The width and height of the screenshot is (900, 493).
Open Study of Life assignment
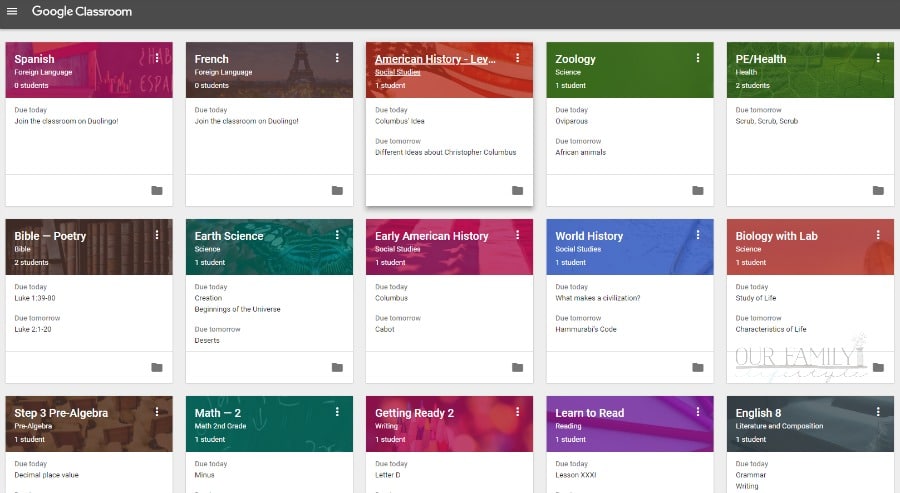point(755,298)
